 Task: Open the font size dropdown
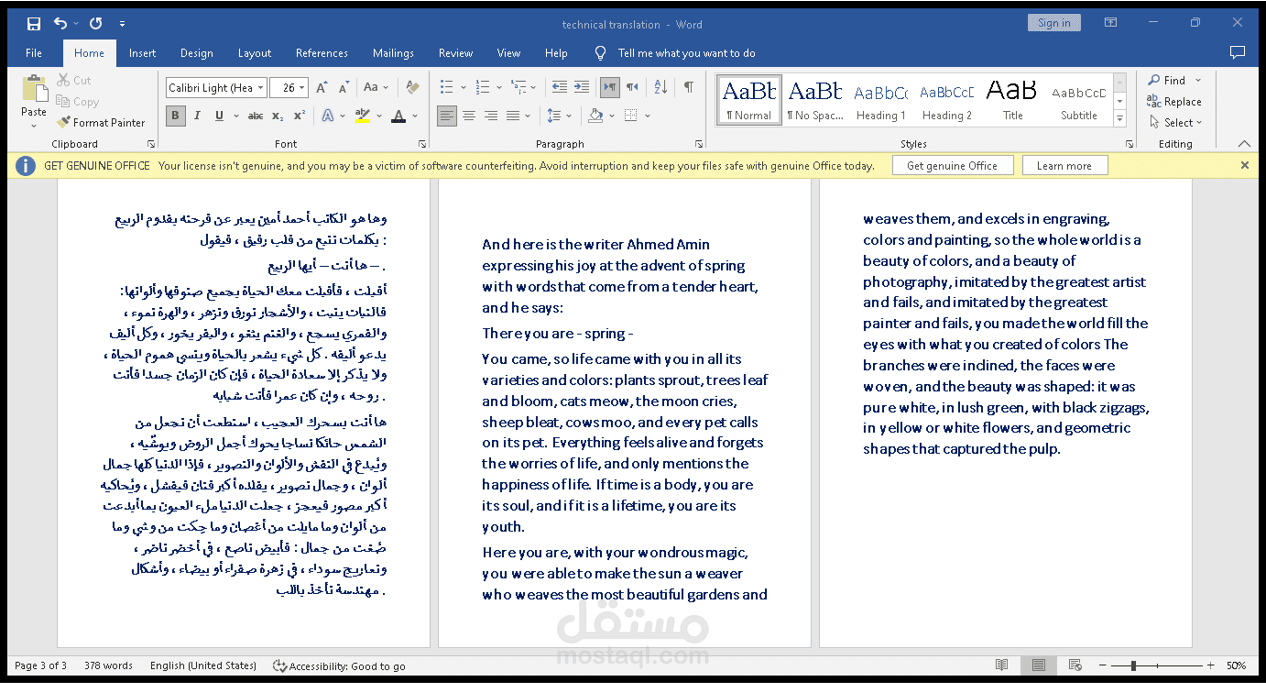[302, 88]
